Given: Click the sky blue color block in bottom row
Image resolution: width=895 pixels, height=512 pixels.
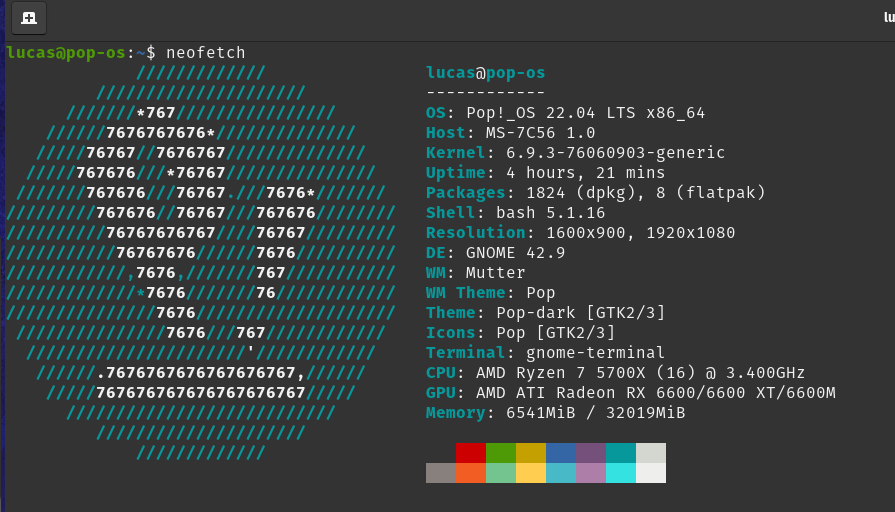Looking at the screenshot, I should [561, 473].
